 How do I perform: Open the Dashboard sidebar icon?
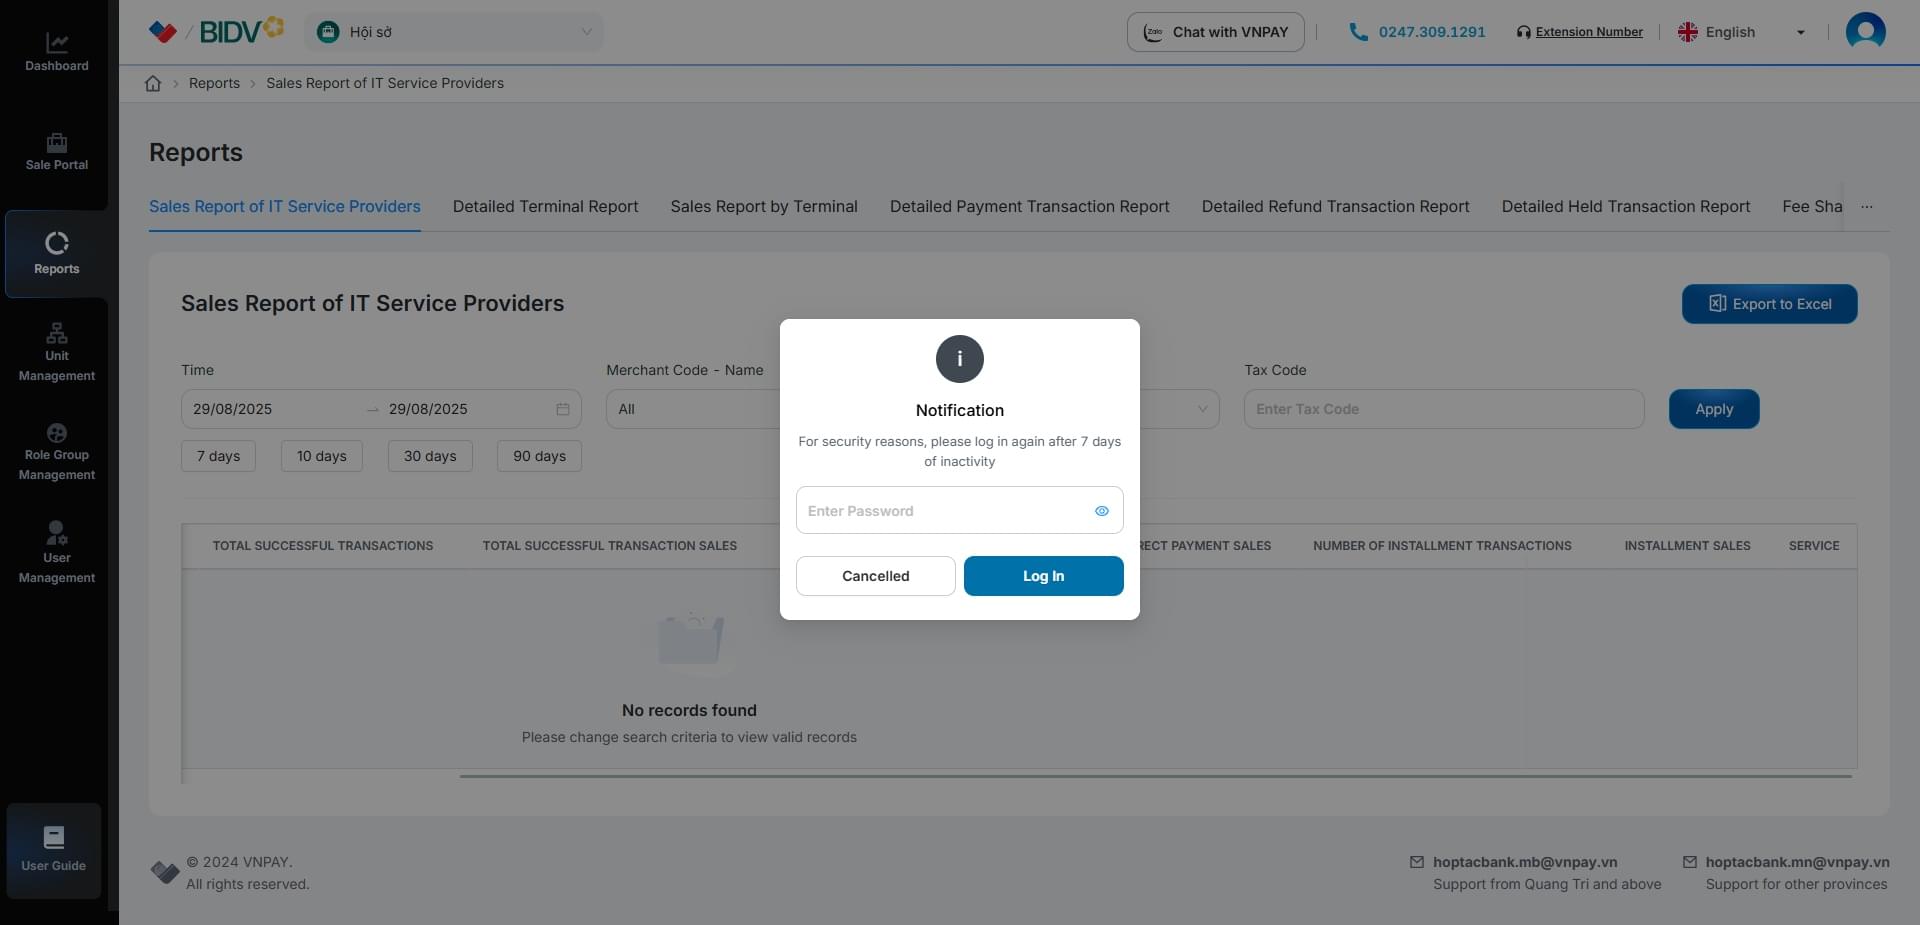coord(56,52)
